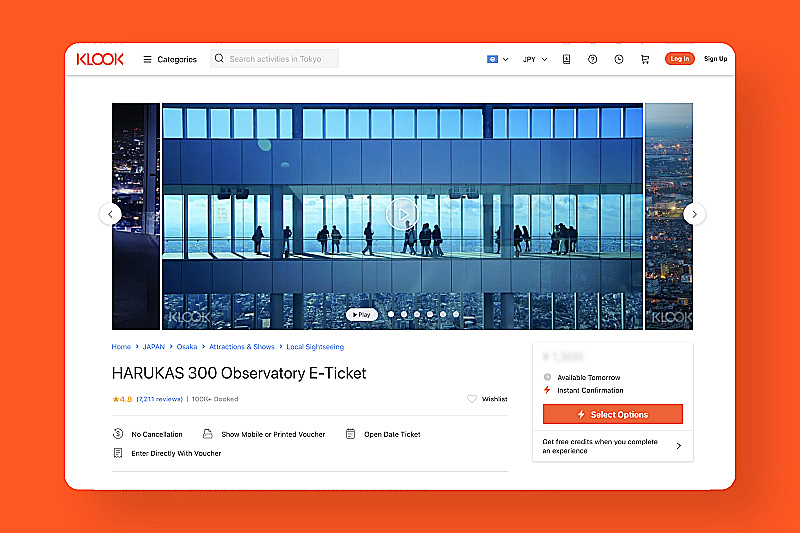Click the No Cancellation icon
This screenshot has height=533, width=800.
point(118,434)
